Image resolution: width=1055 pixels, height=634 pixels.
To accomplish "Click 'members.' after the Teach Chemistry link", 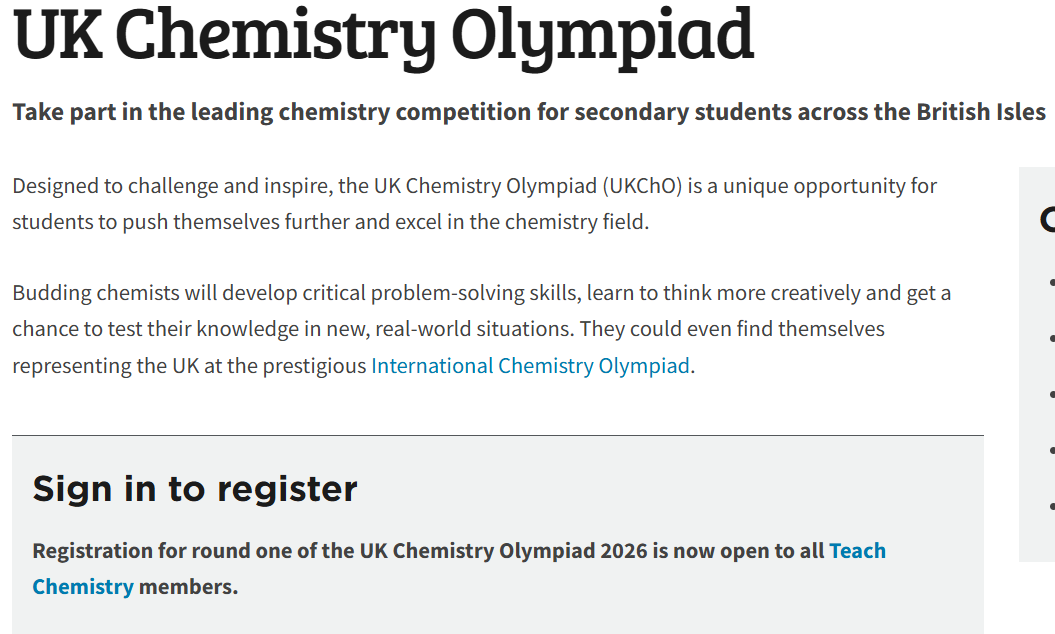I will tap(188, 587).
